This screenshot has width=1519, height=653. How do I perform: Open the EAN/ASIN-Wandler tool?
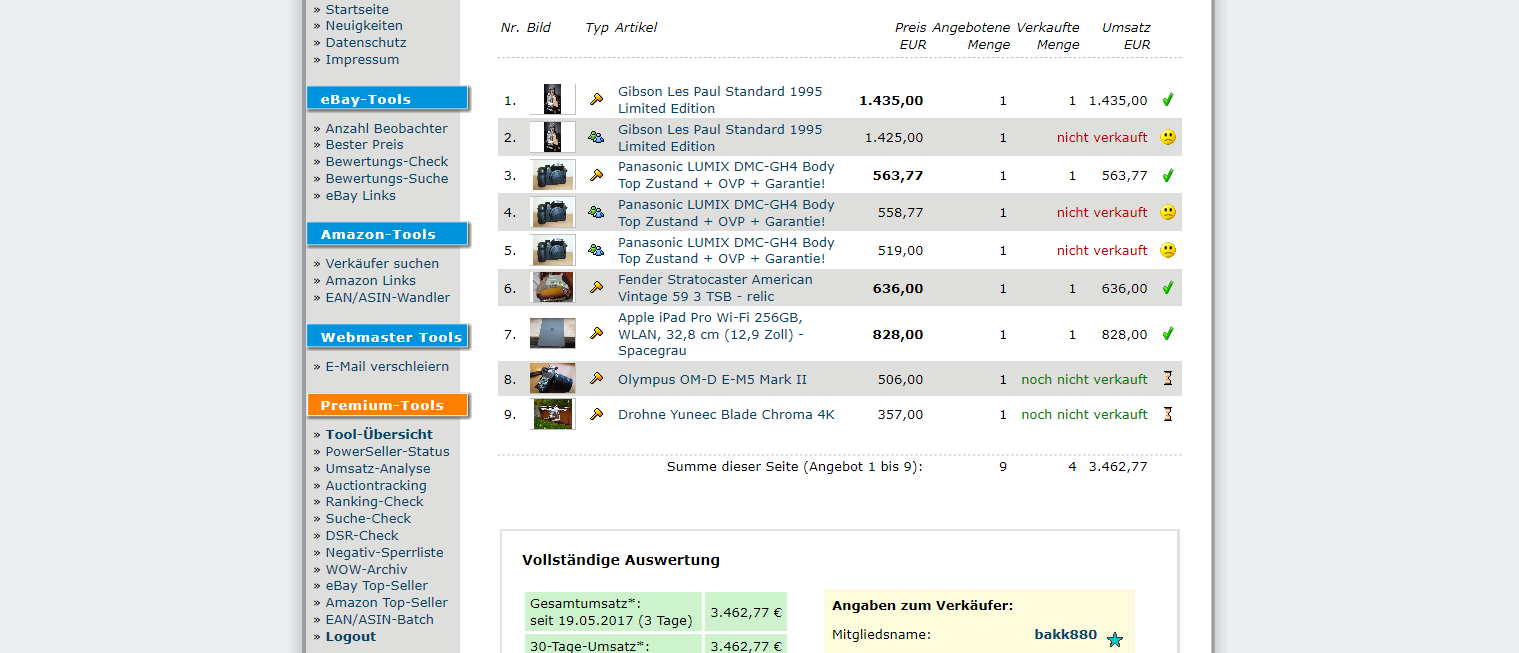[388, 298]
